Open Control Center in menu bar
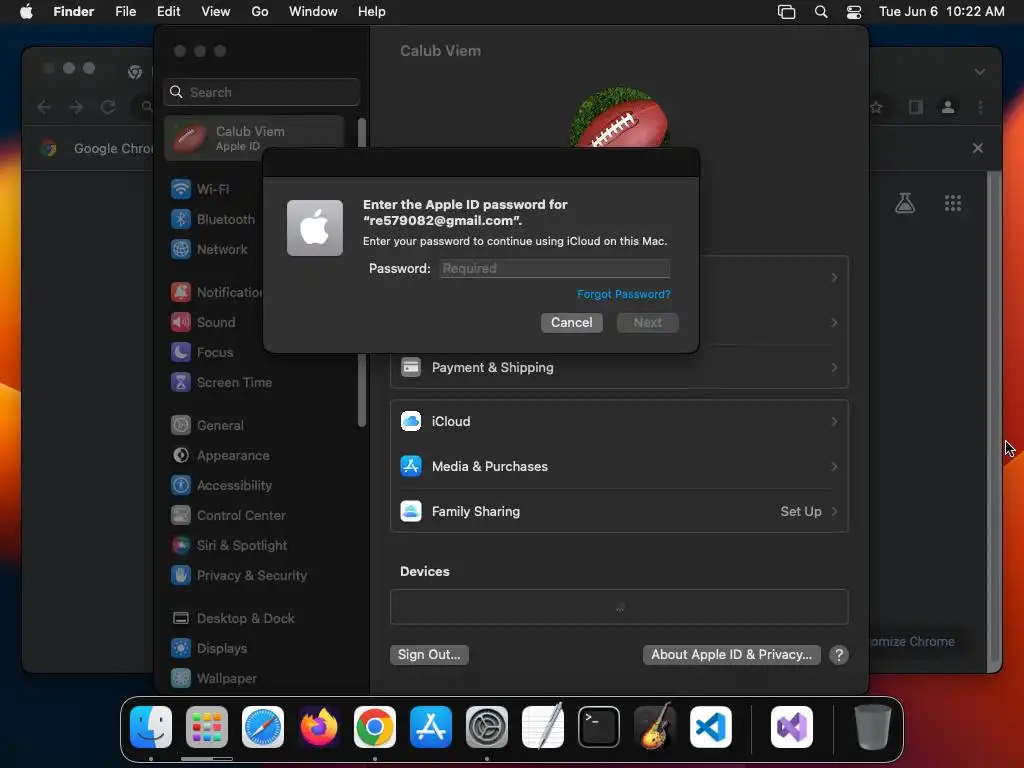 [x=854, y=11]
